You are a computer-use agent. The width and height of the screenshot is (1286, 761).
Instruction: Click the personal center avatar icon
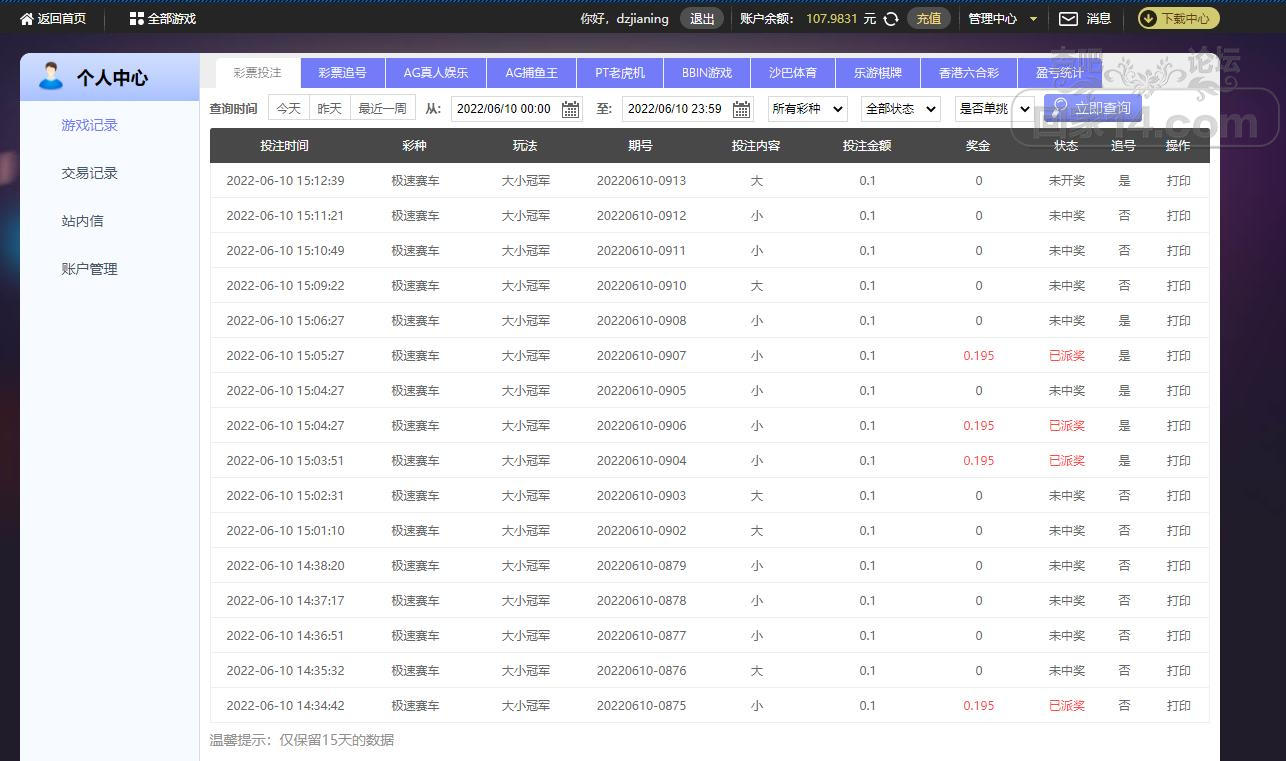click(x=50, y=76)
